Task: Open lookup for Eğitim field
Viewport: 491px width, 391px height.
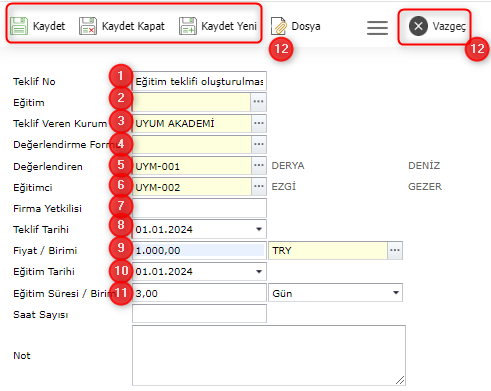Action: pos(259,102)
